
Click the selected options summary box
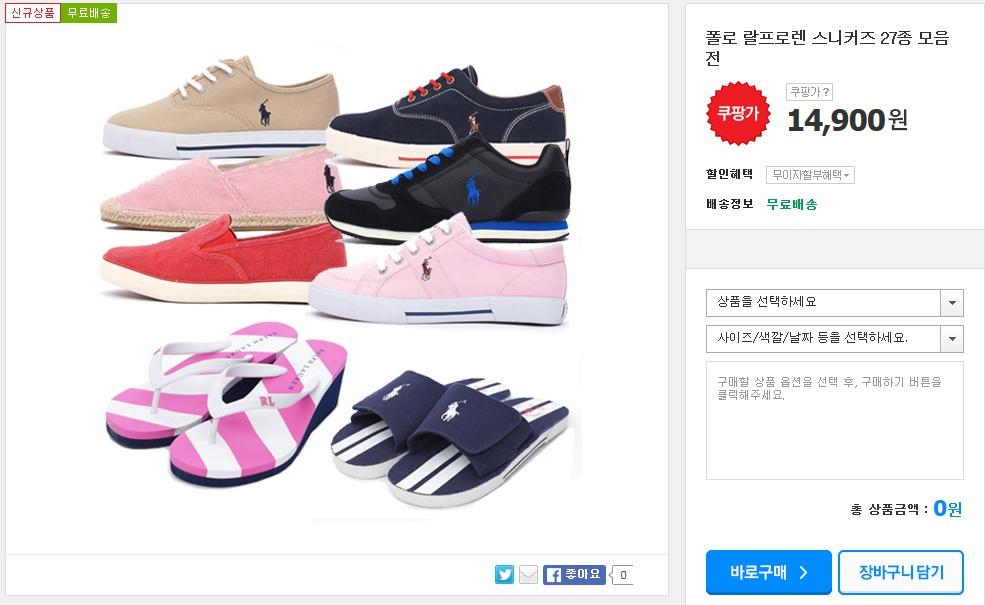coord(835,420)
